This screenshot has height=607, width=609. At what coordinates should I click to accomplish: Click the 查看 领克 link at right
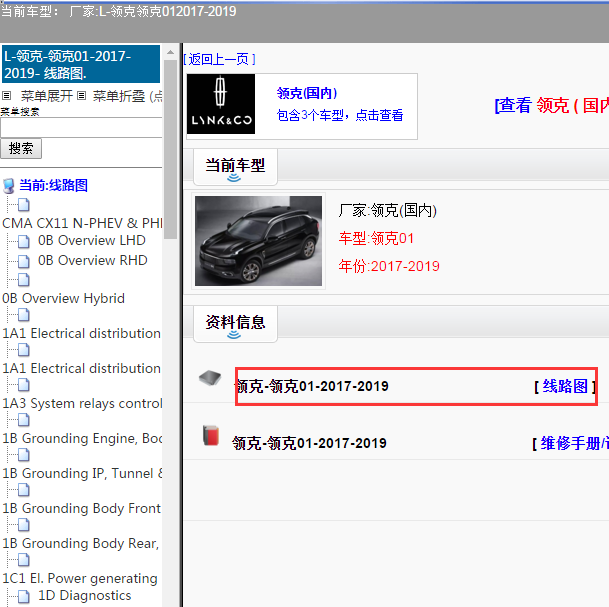[552, 106]
